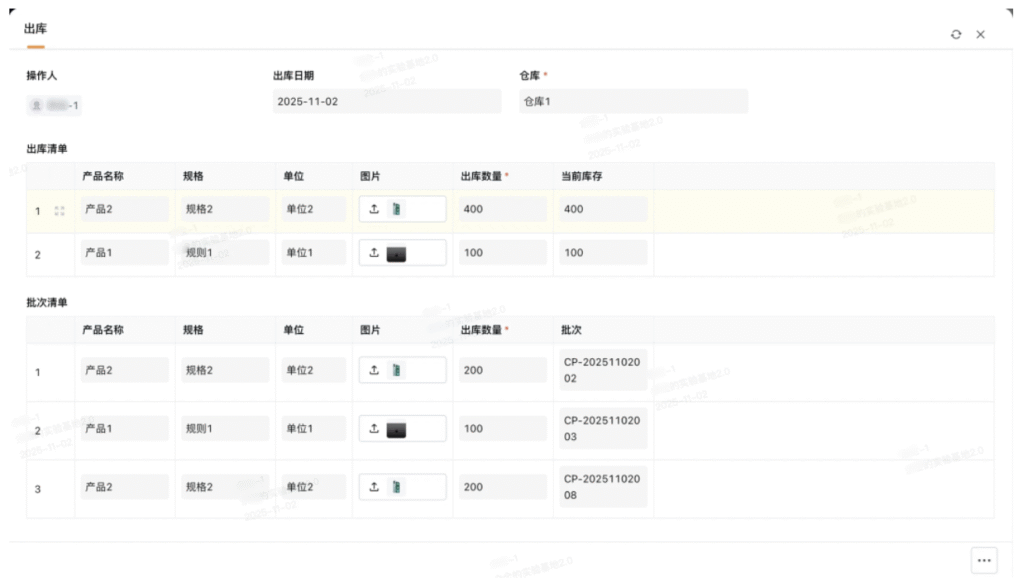The width and height of the screenshot is (1024, 584).
Task: Click batch field CP-20251102003
Action: coord(602,429)
